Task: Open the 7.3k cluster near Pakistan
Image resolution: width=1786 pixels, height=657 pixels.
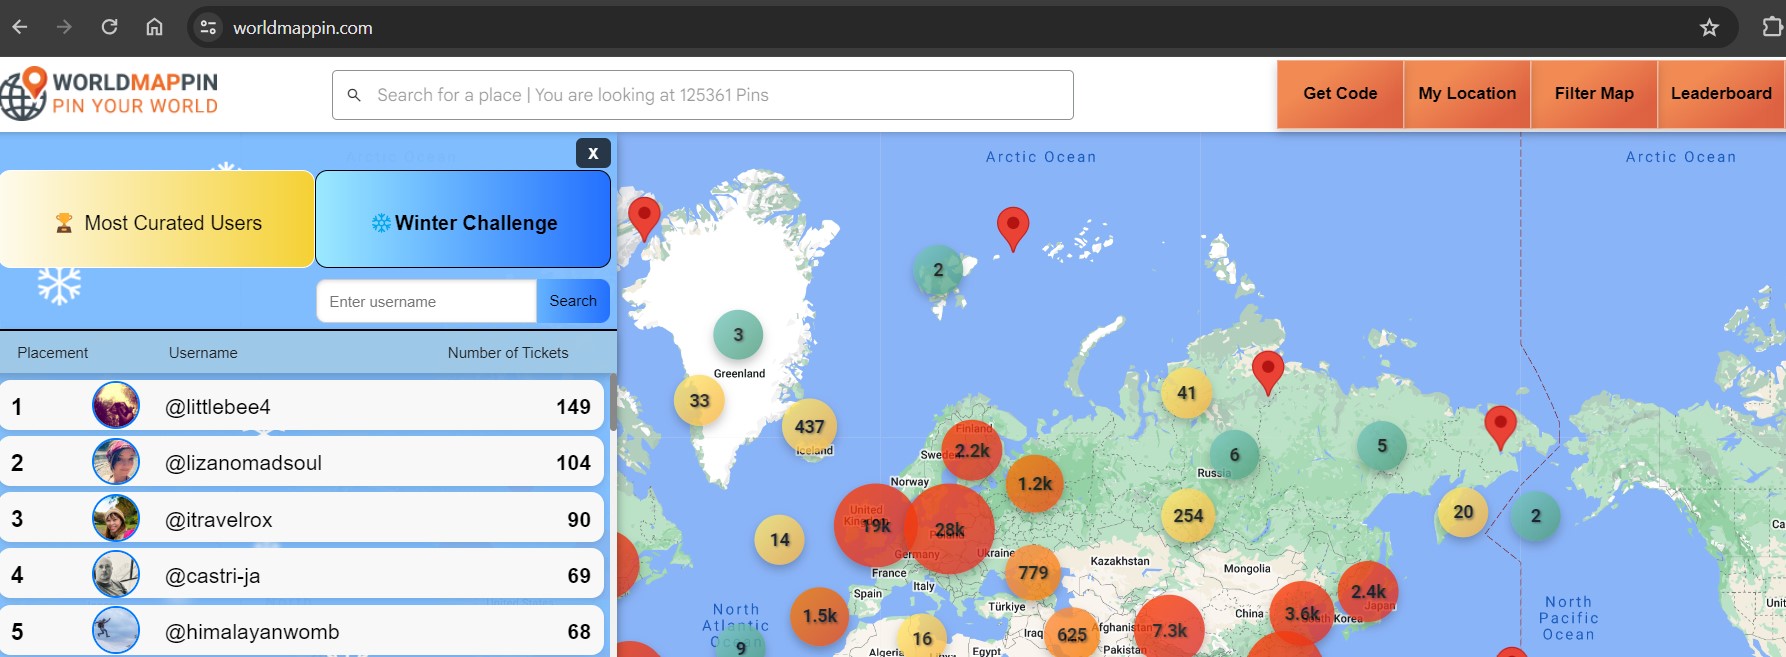Action: point(1169,630)
